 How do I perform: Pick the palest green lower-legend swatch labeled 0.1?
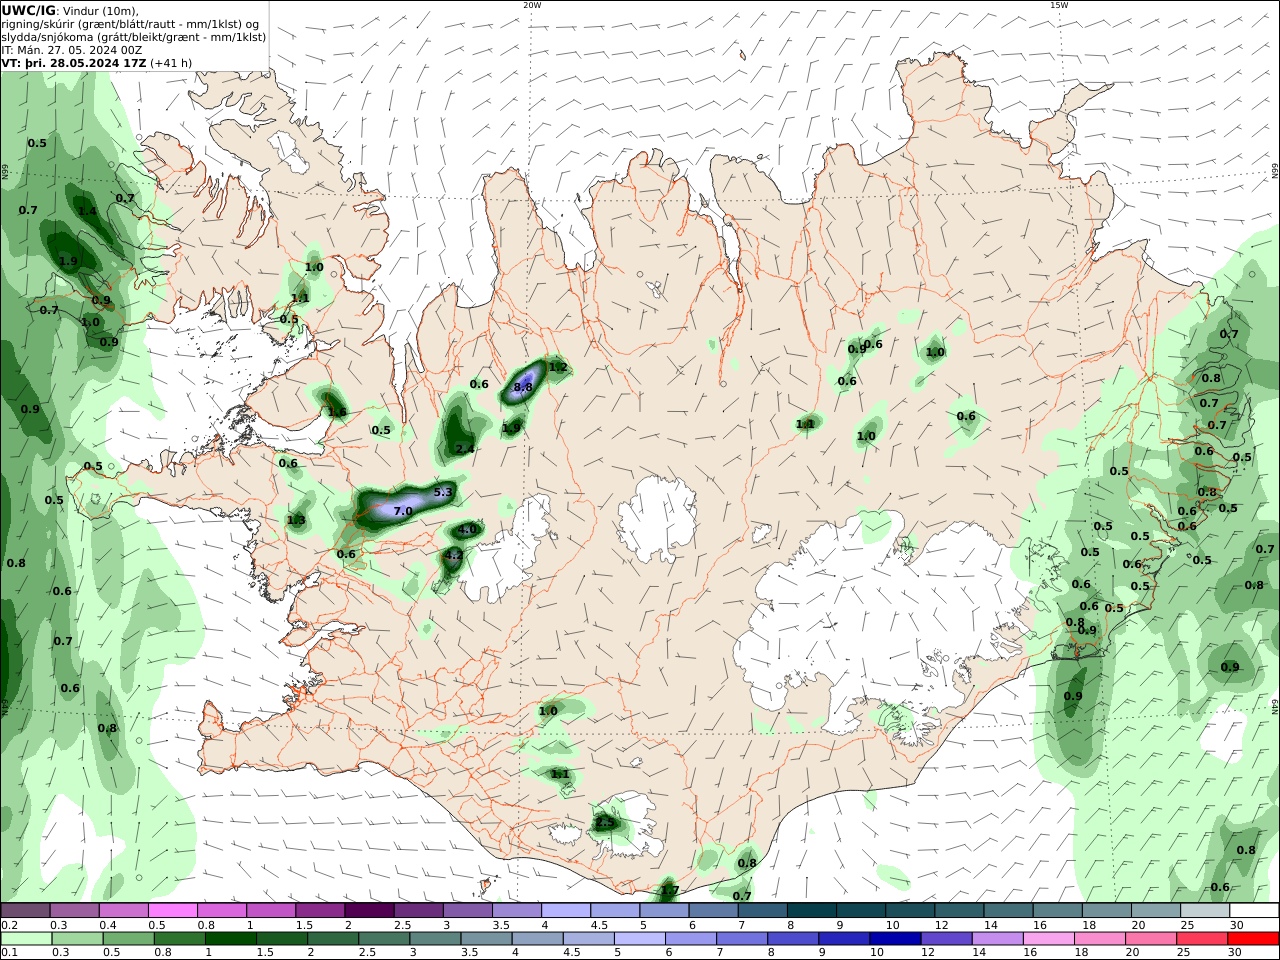point(27,938)
